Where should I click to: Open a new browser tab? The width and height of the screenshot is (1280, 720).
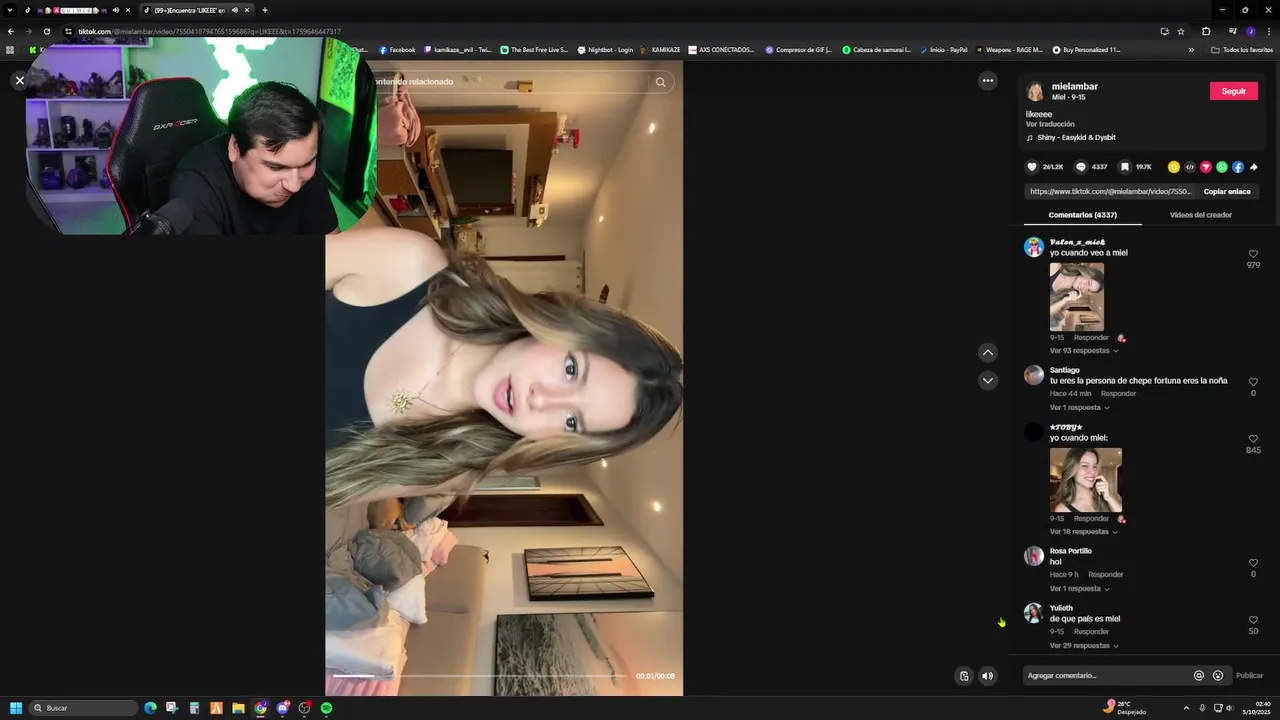265,10
